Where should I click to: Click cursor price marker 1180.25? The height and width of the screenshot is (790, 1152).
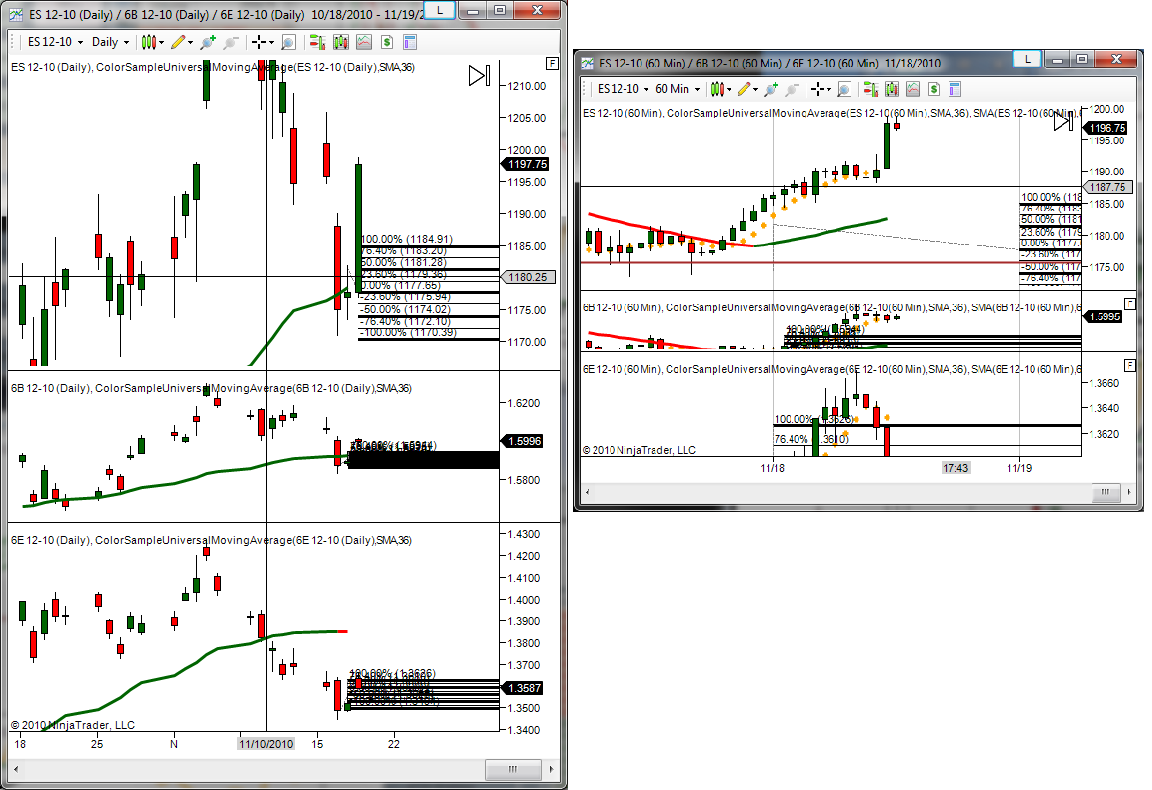528,277
